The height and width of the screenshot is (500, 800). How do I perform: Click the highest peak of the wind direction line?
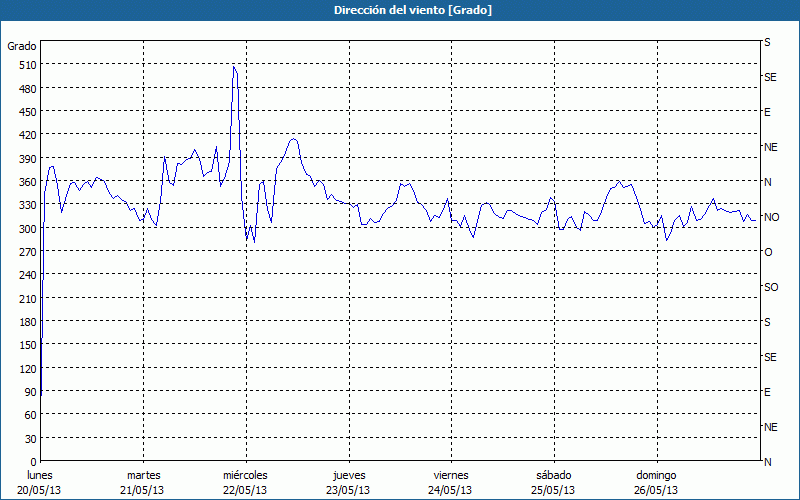coord(233,67)
